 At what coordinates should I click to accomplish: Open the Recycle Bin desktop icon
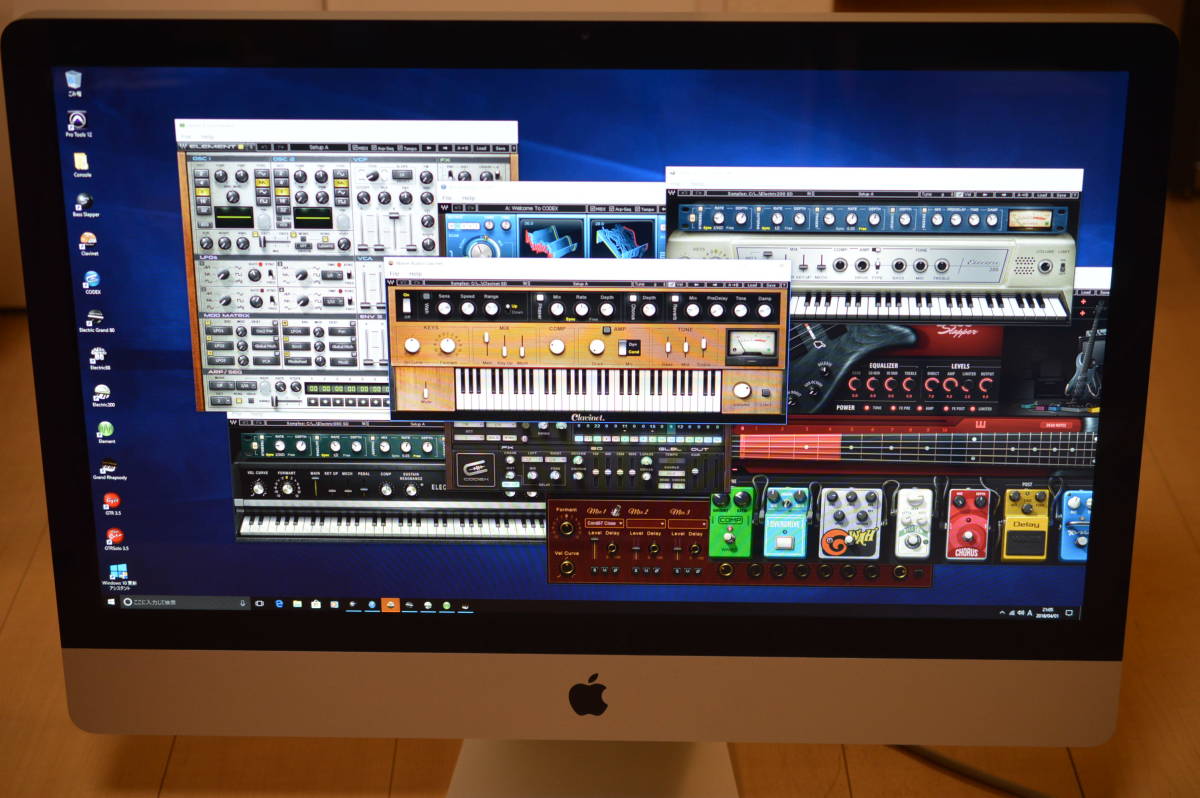pos(73,81)
